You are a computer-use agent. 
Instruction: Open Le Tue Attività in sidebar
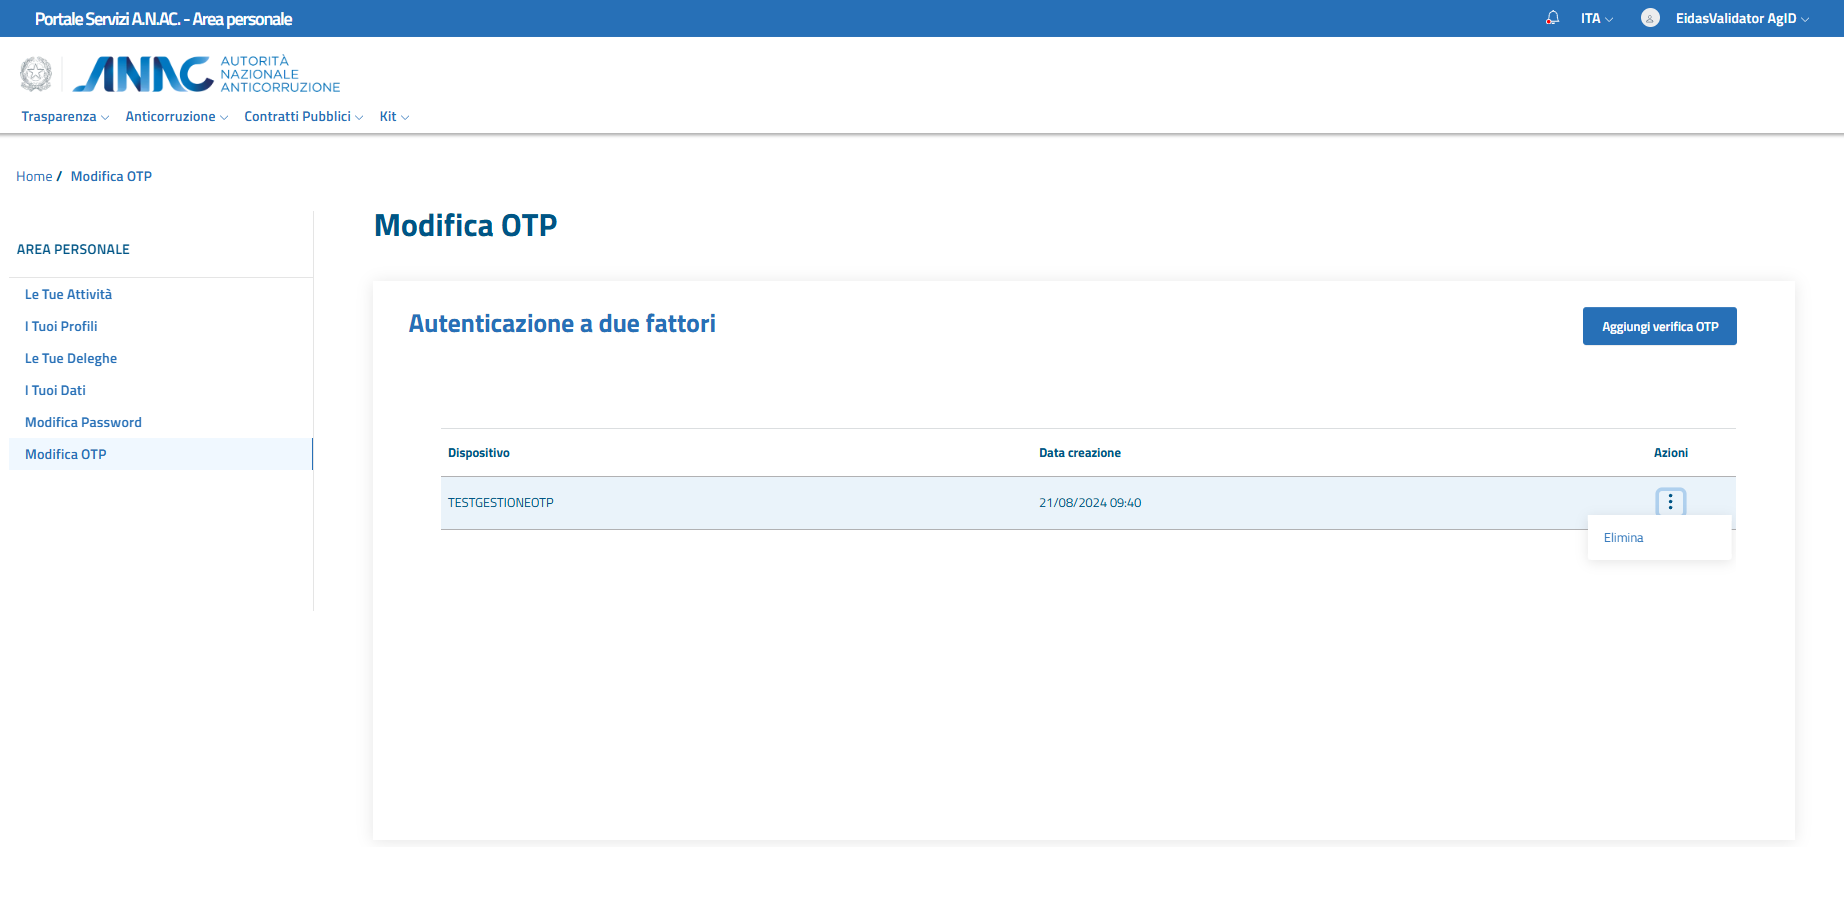pos(68,295)
